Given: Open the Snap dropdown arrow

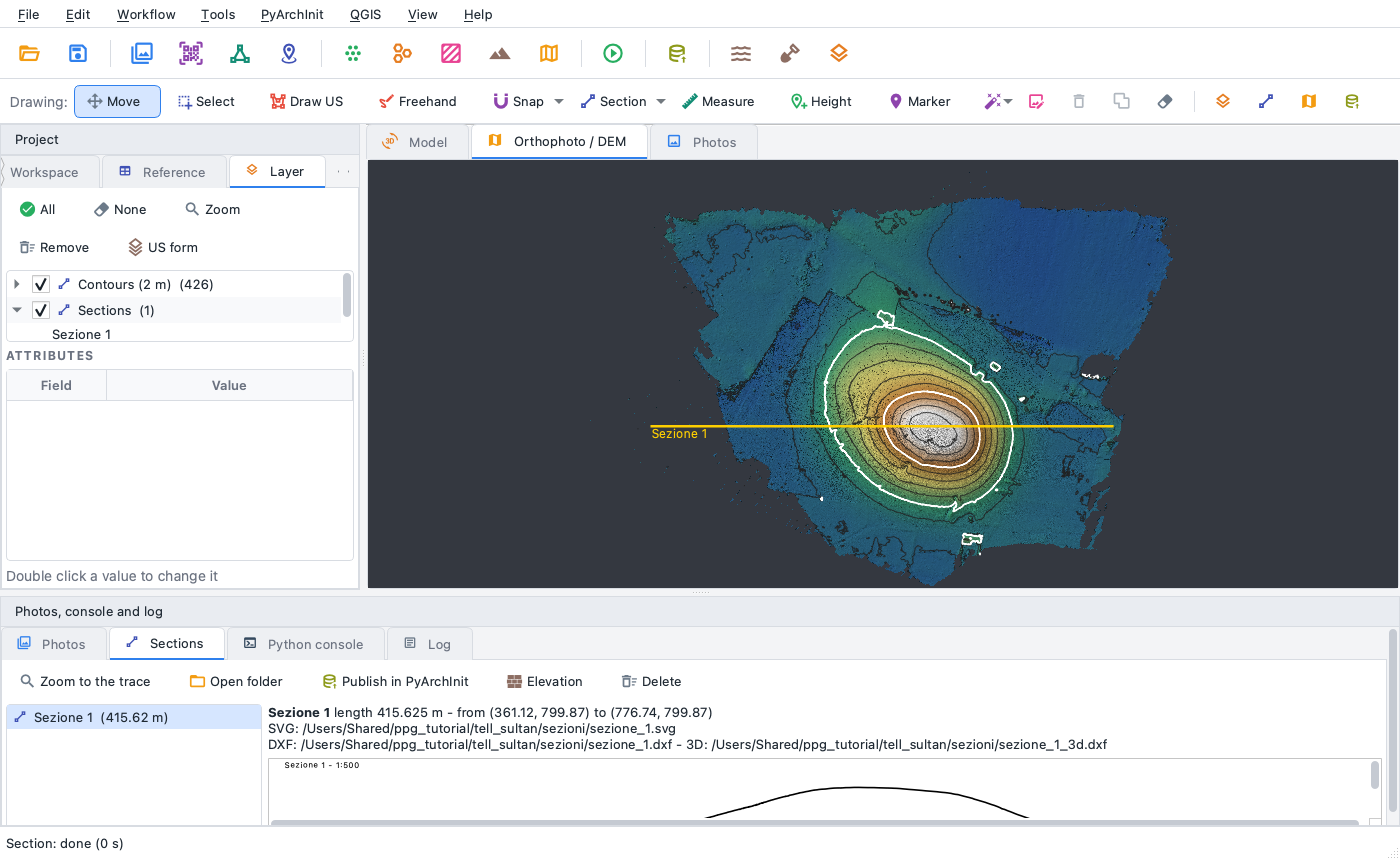Looking at the screenshot, I should [559, 101].
